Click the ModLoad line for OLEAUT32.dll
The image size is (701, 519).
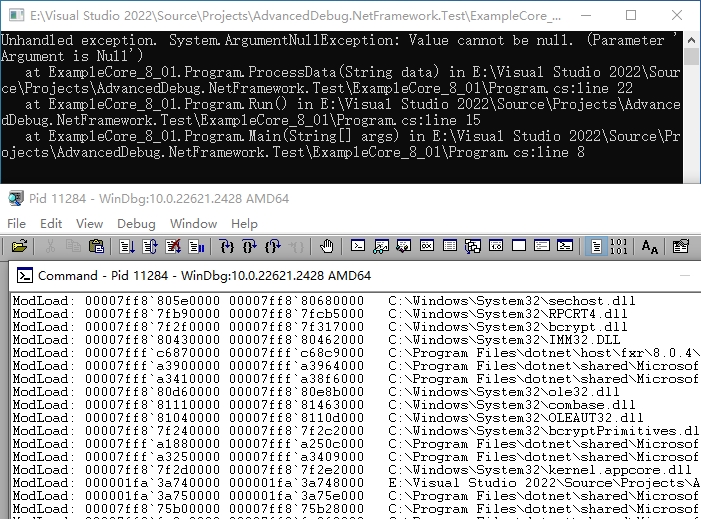(328, 418)
